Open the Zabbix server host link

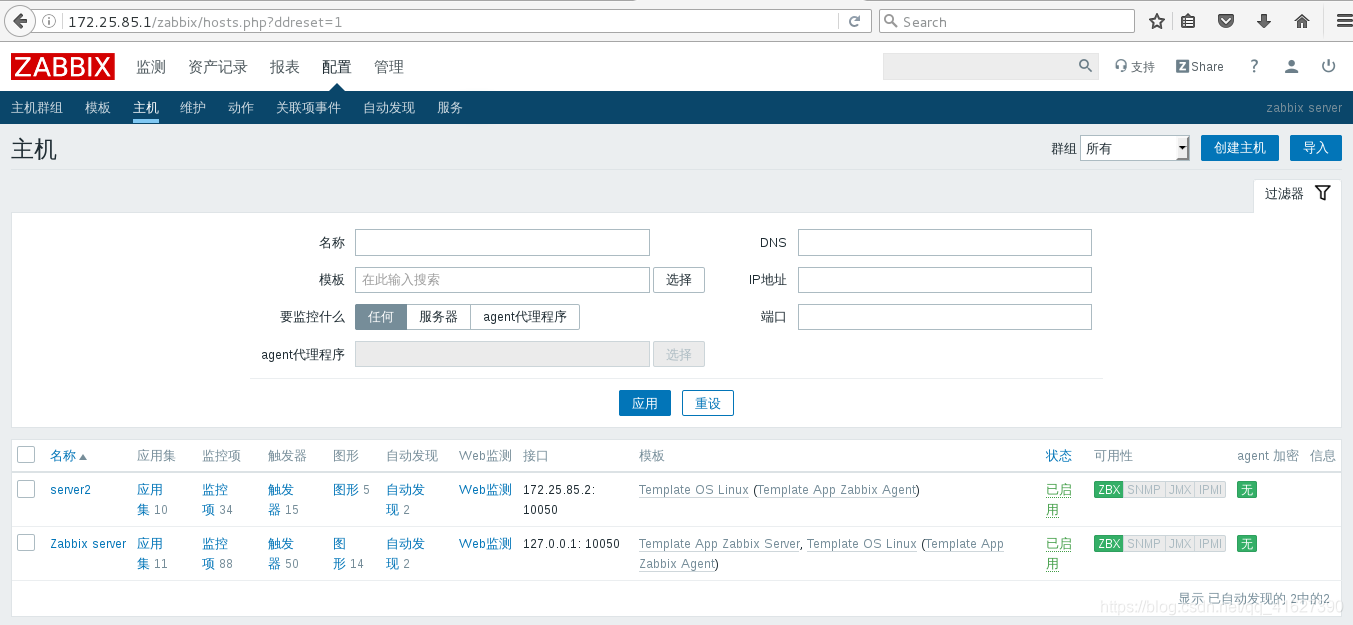click(x=88, y=544)
